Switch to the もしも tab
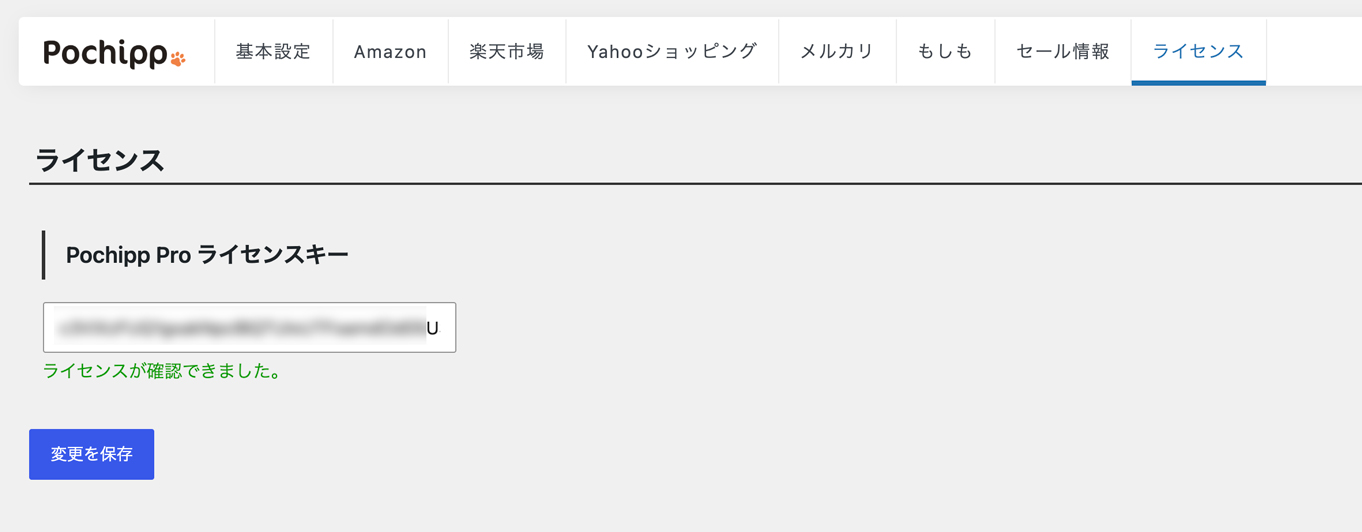This screenshot has height=532, width=1362. pos(945,51)
